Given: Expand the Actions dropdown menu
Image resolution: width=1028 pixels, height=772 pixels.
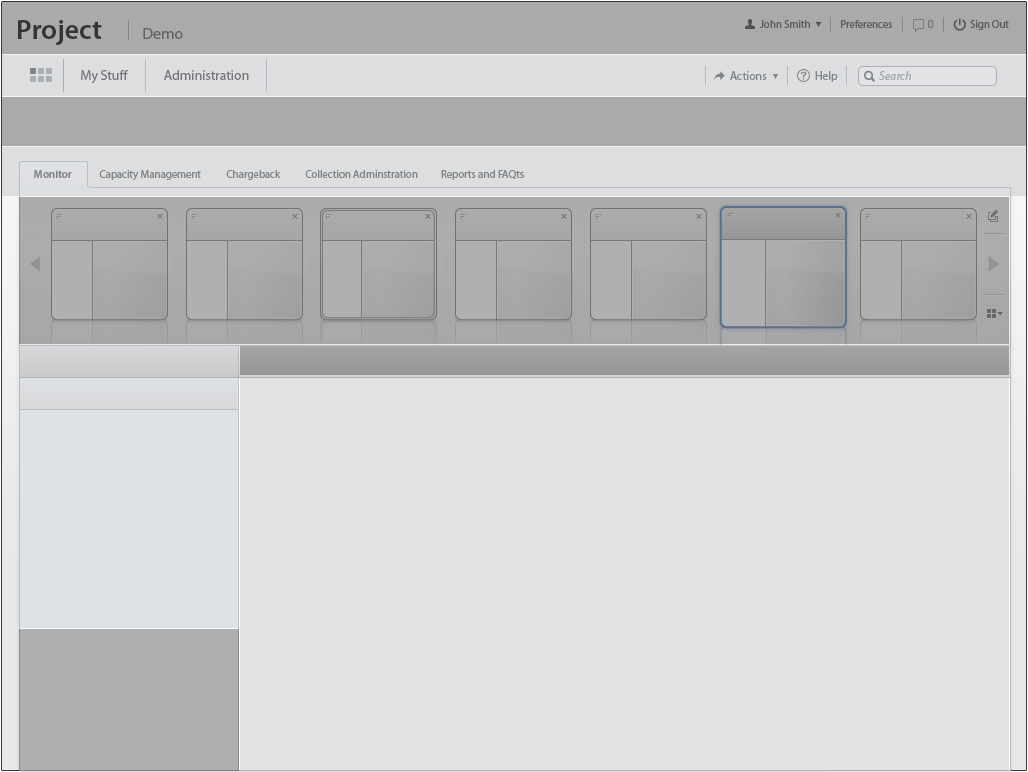Looking at the screenshot, I should pyautogui.click(x=746, y=76).
